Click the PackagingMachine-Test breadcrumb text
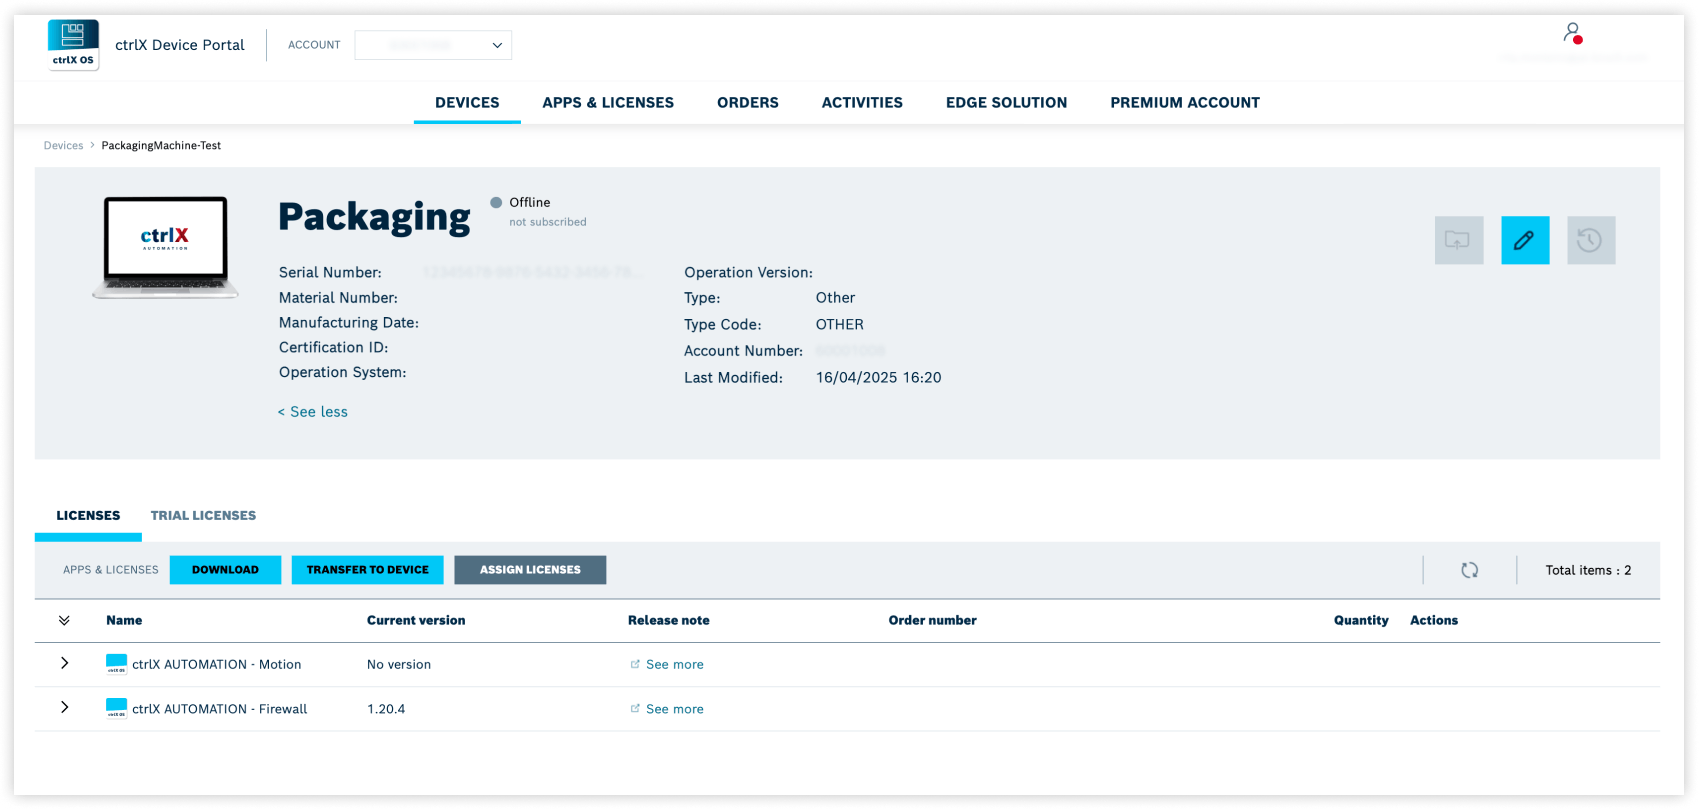 click(x=161, y=146)
